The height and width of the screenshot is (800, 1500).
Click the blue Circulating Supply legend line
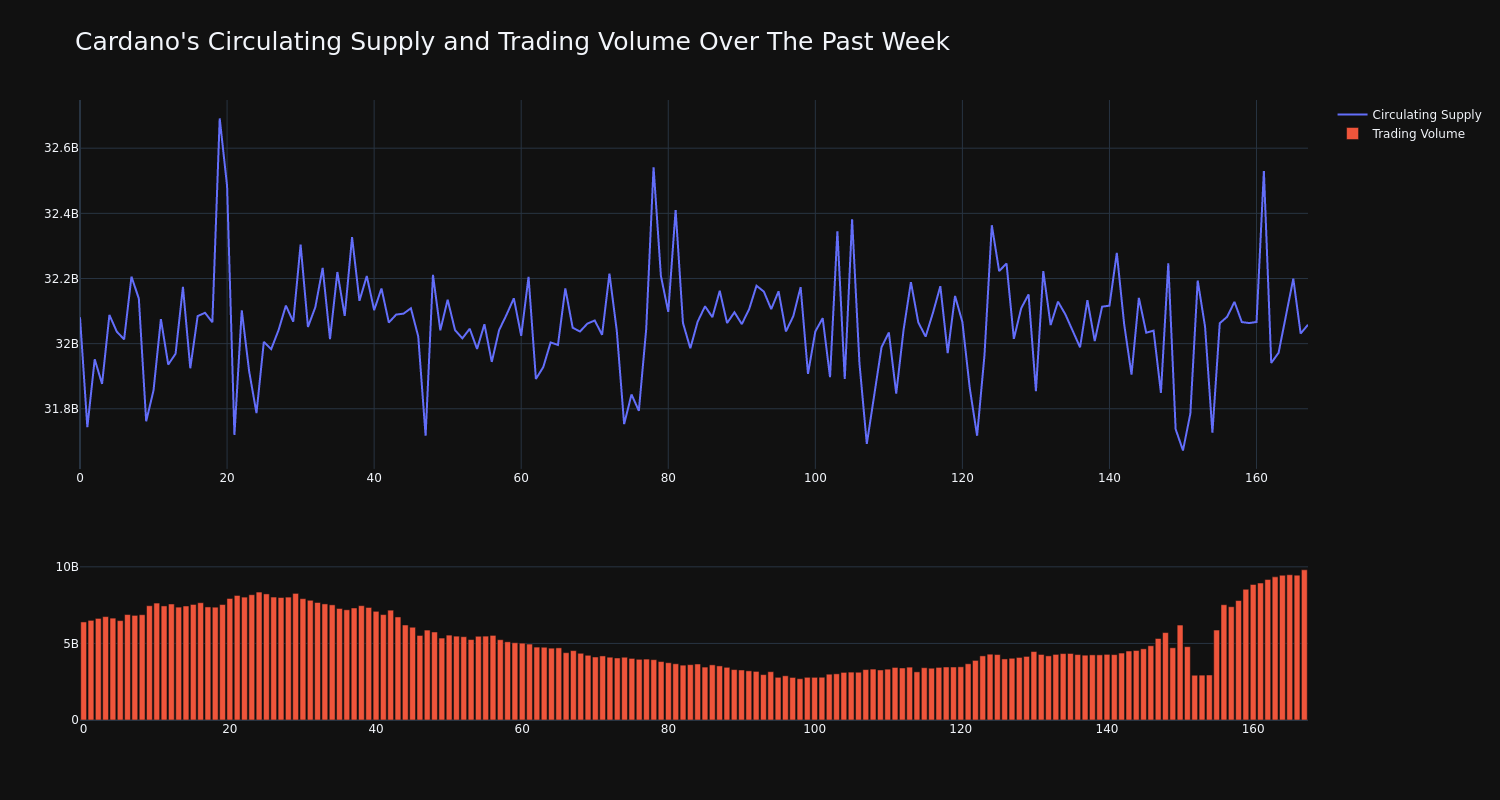pyautogui.click(x=1352, y=115)
